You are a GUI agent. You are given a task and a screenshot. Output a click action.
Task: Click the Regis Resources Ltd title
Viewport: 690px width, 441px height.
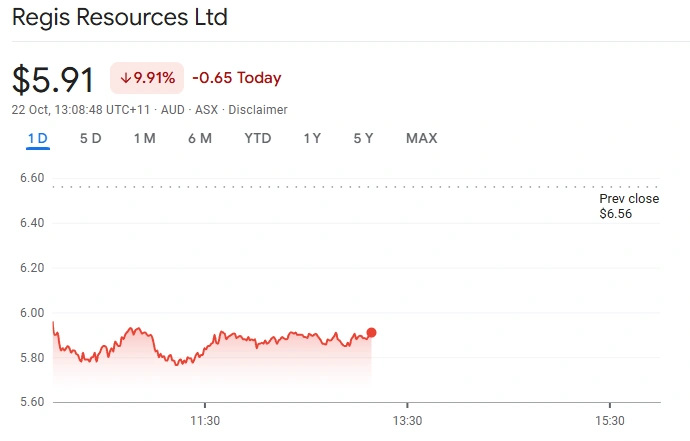119,17
